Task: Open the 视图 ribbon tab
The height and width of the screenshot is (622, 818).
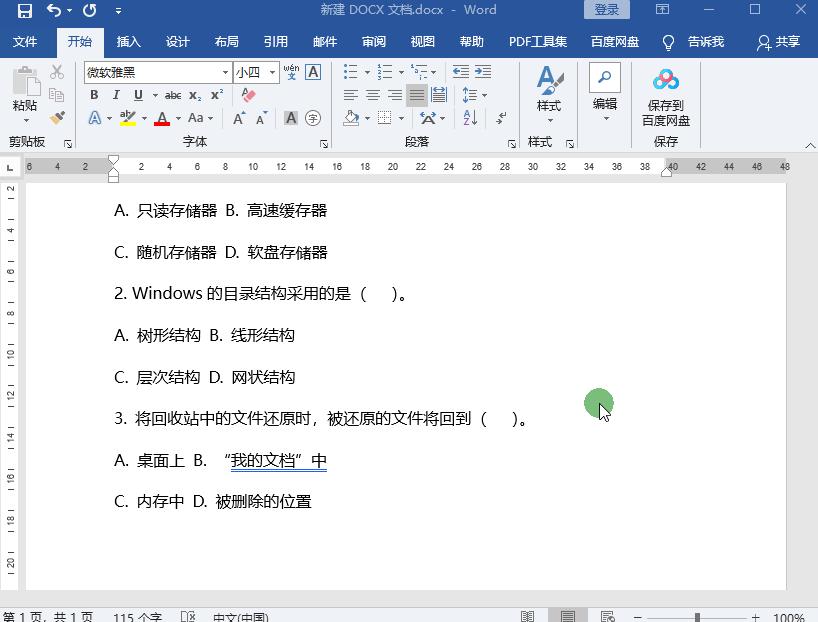Action: click(421, 42)
